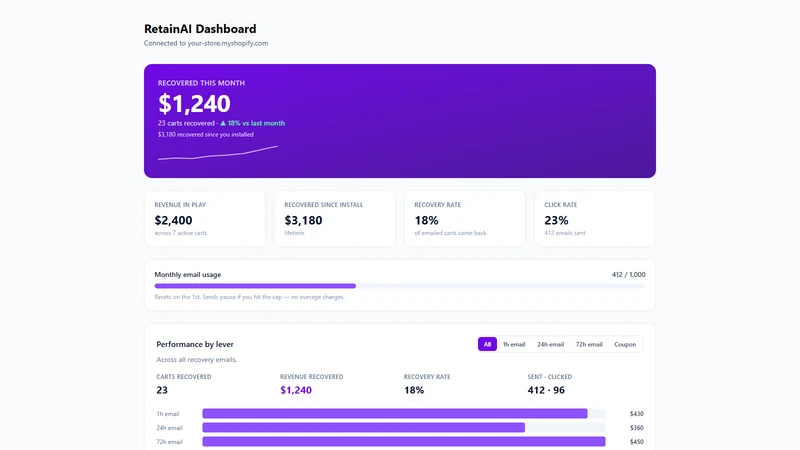
Task: Click the '24h email' row label in chart
Action: click(x=169, y=428)
